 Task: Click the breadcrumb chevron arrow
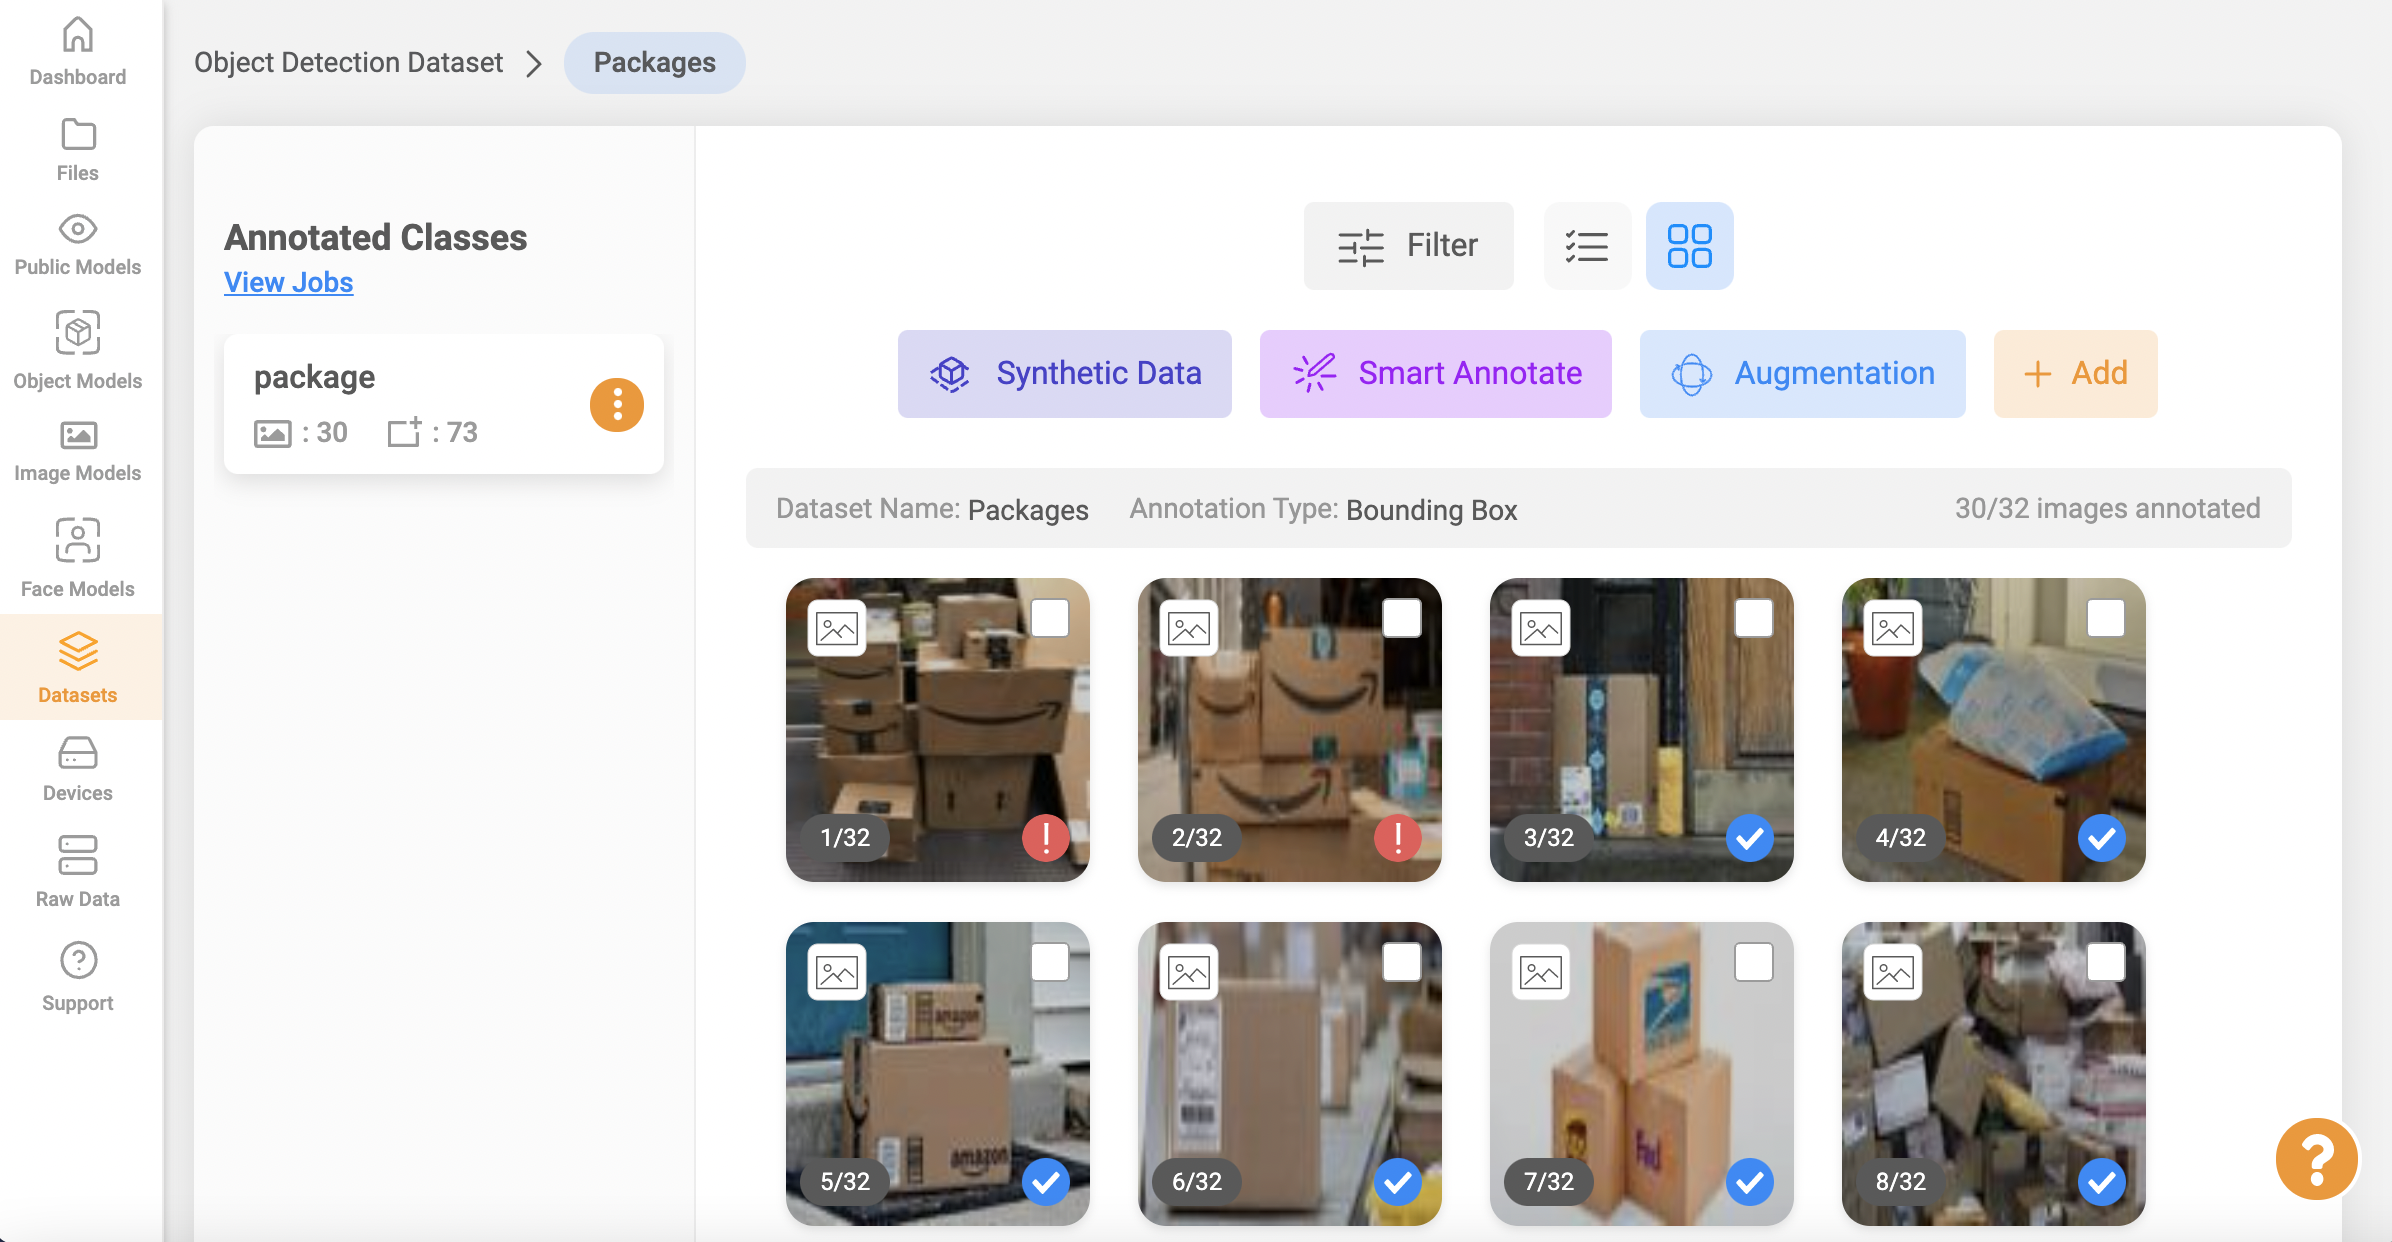pos(534,64)
